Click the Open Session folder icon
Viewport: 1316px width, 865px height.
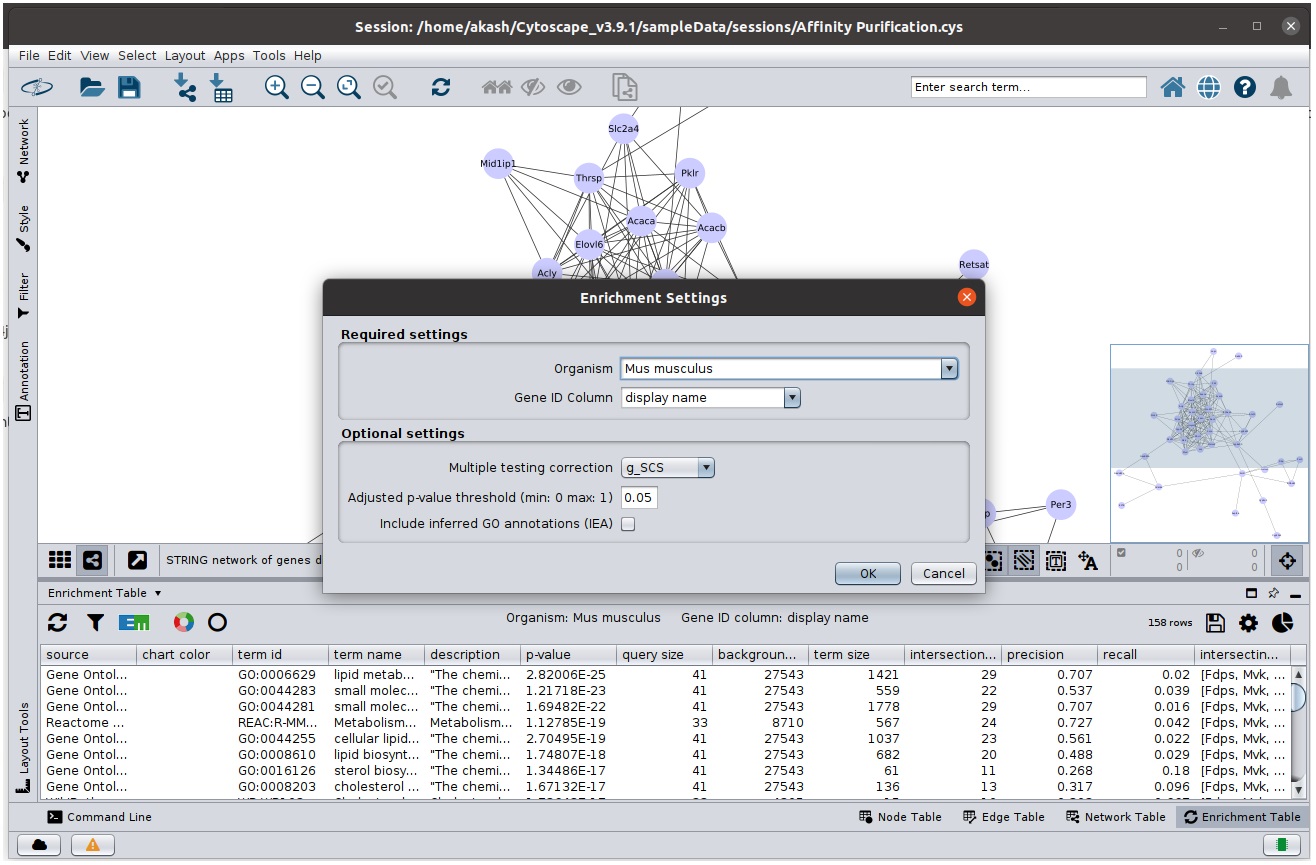point(92,88)
